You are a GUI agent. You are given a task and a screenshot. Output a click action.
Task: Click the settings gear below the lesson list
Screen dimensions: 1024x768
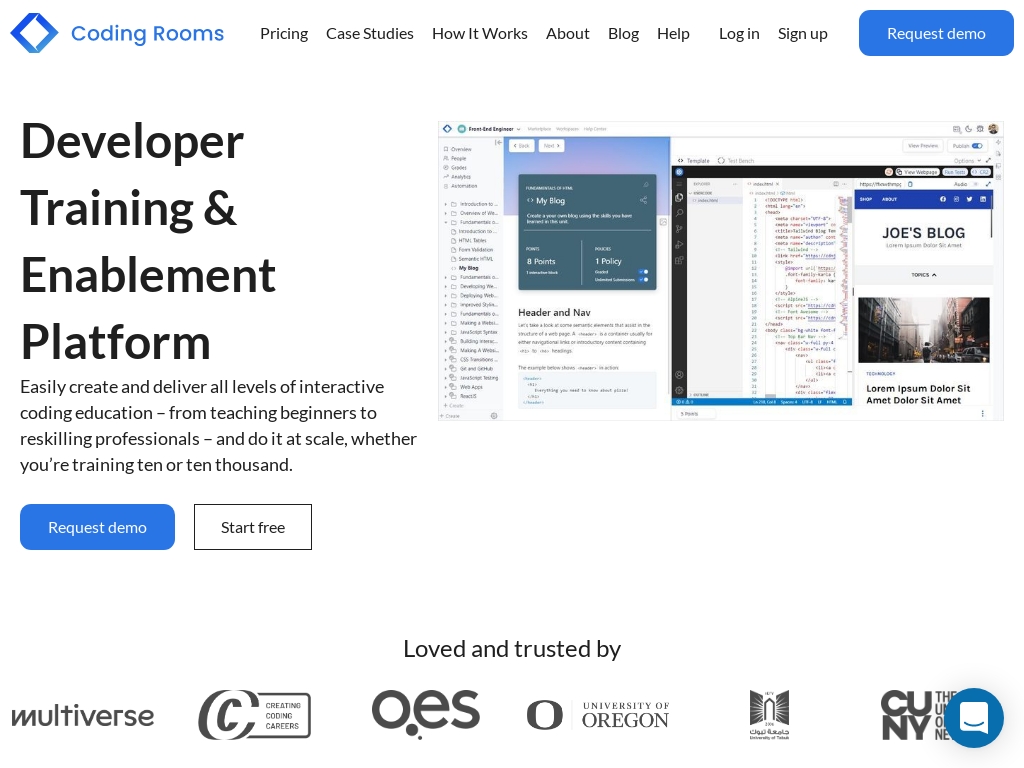492,415
